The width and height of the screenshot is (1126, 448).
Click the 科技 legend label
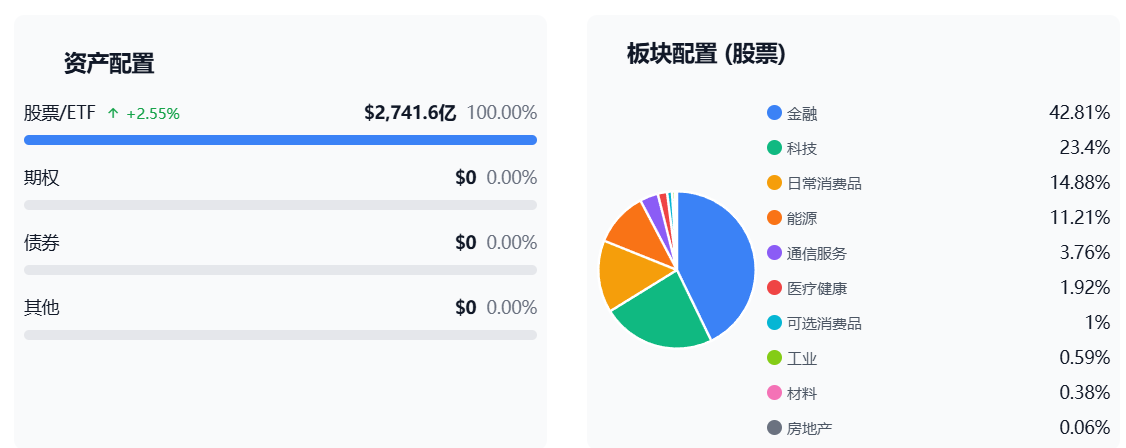pos(802,149)
